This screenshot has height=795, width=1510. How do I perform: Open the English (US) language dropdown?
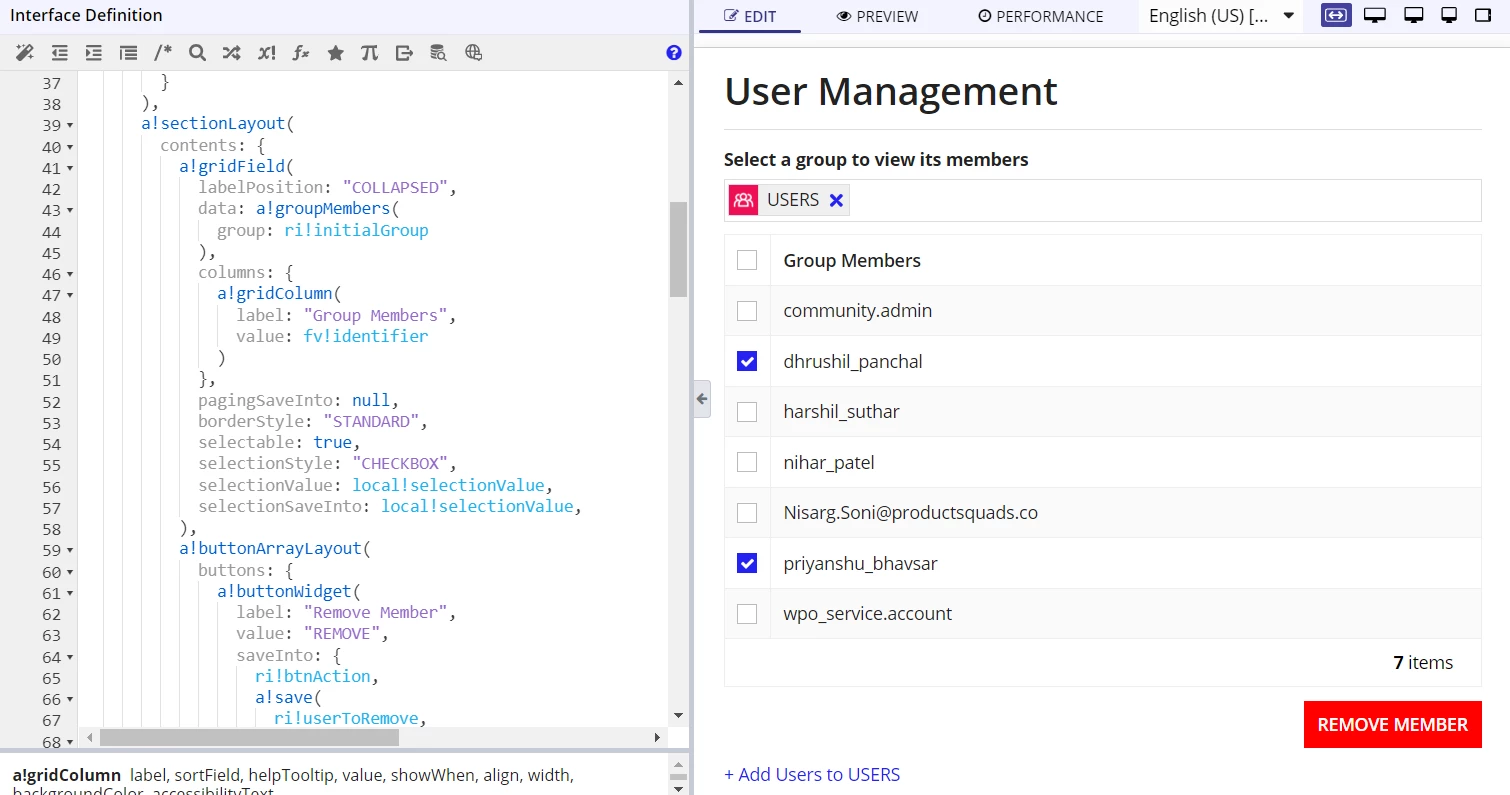tap(1220, 16)
